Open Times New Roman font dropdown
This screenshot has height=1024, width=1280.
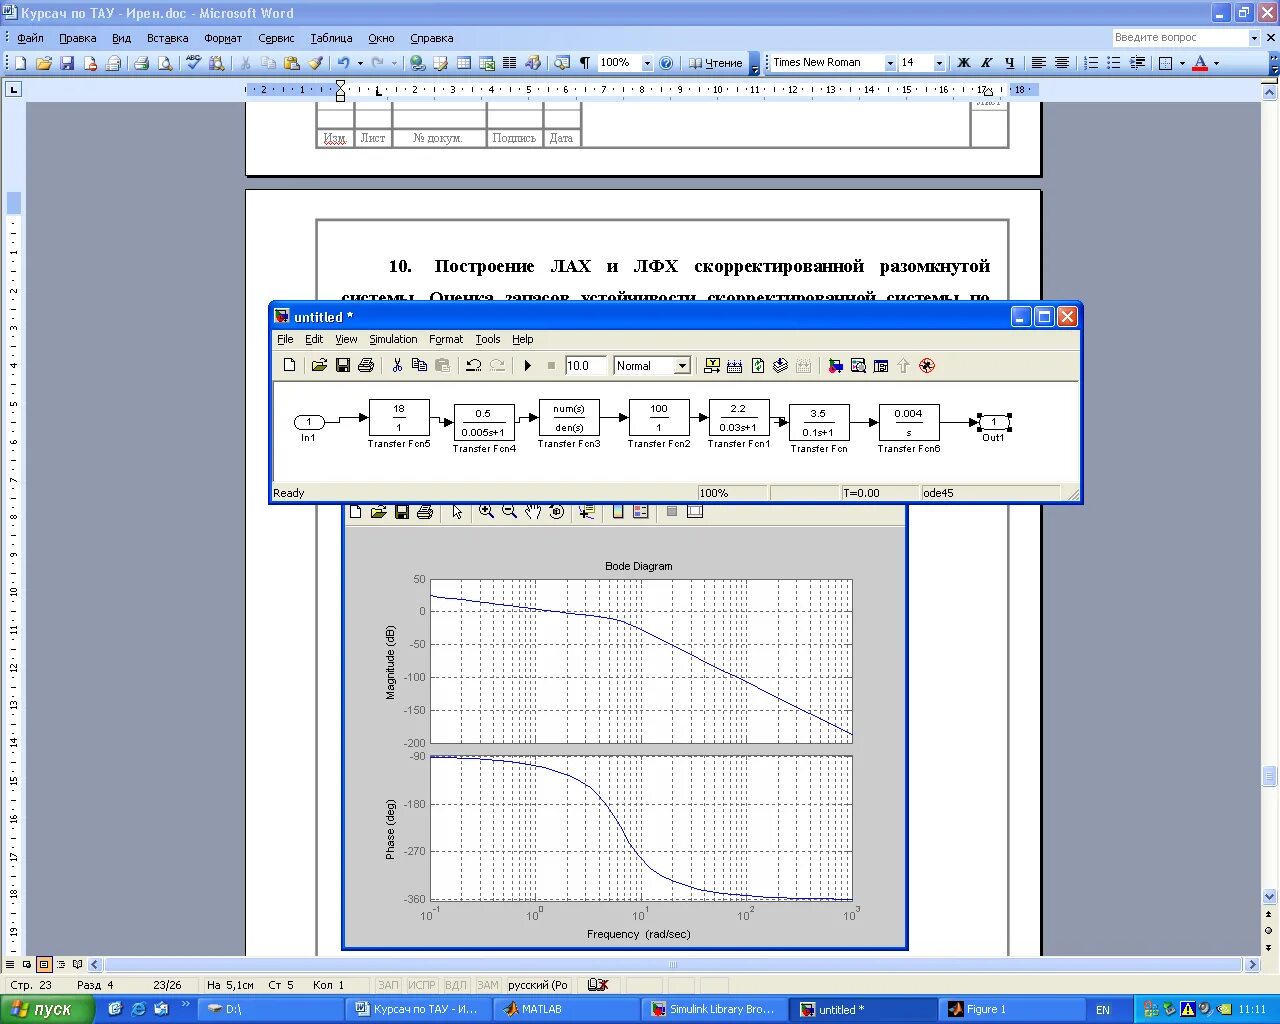point(890,63)
